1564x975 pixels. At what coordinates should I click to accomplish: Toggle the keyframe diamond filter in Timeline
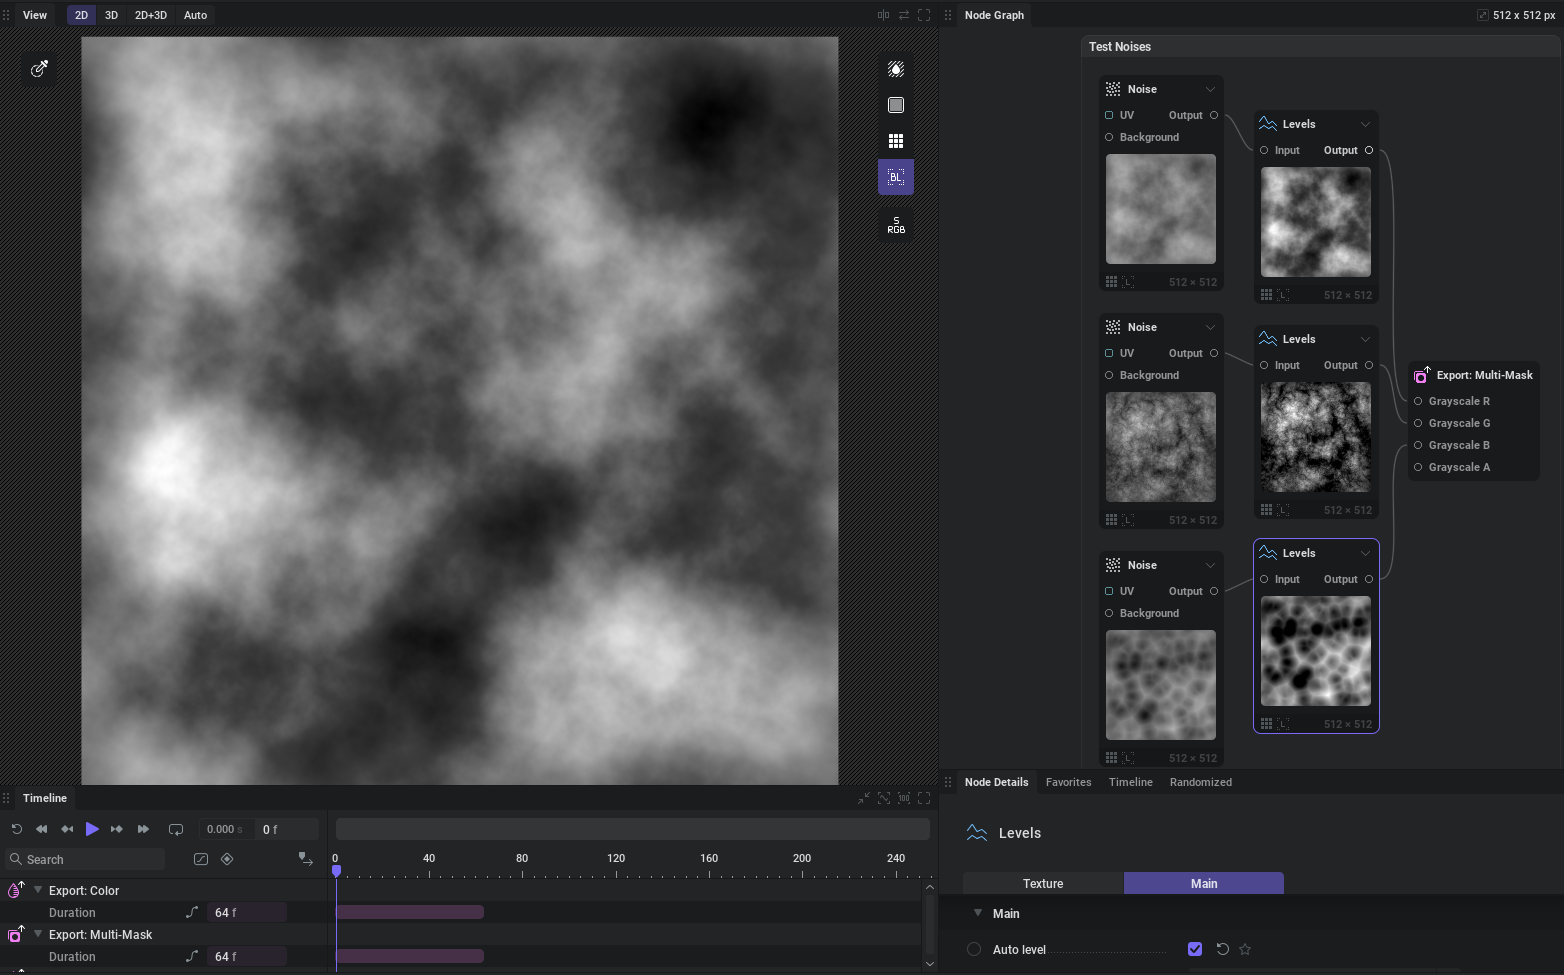[227, 859]
